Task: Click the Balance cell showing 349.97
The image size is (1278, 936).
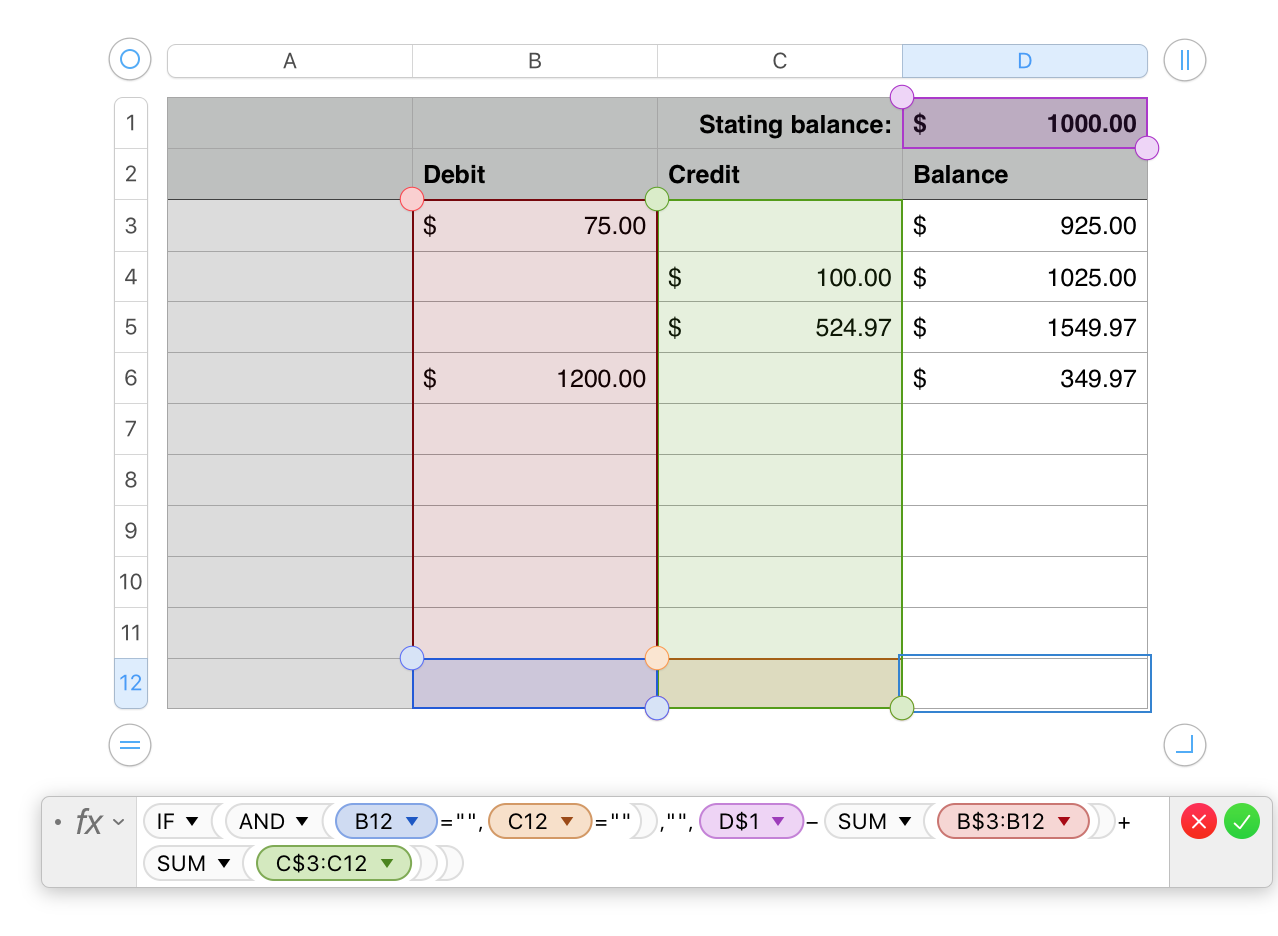Action: [x=1024, y=378]
